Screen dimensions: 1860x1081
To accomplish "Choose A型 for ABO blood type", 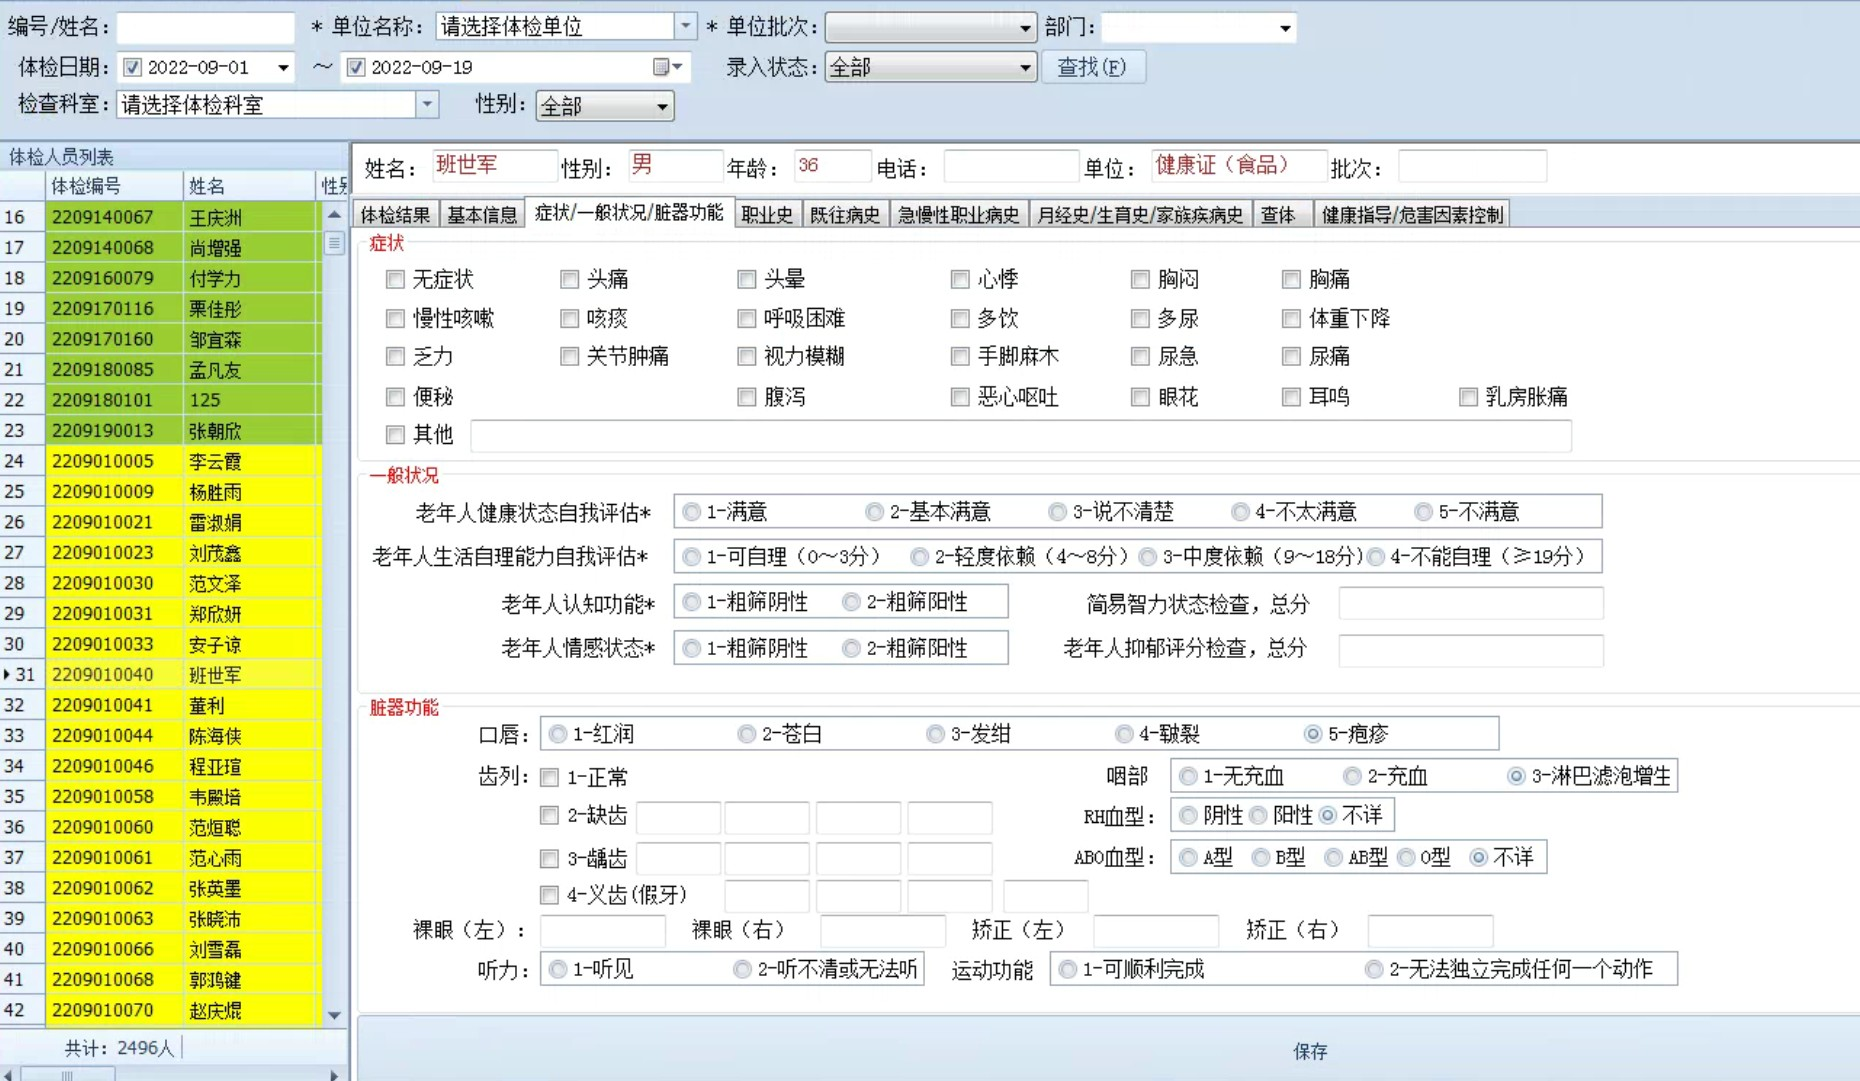I will pos(1188,857).
